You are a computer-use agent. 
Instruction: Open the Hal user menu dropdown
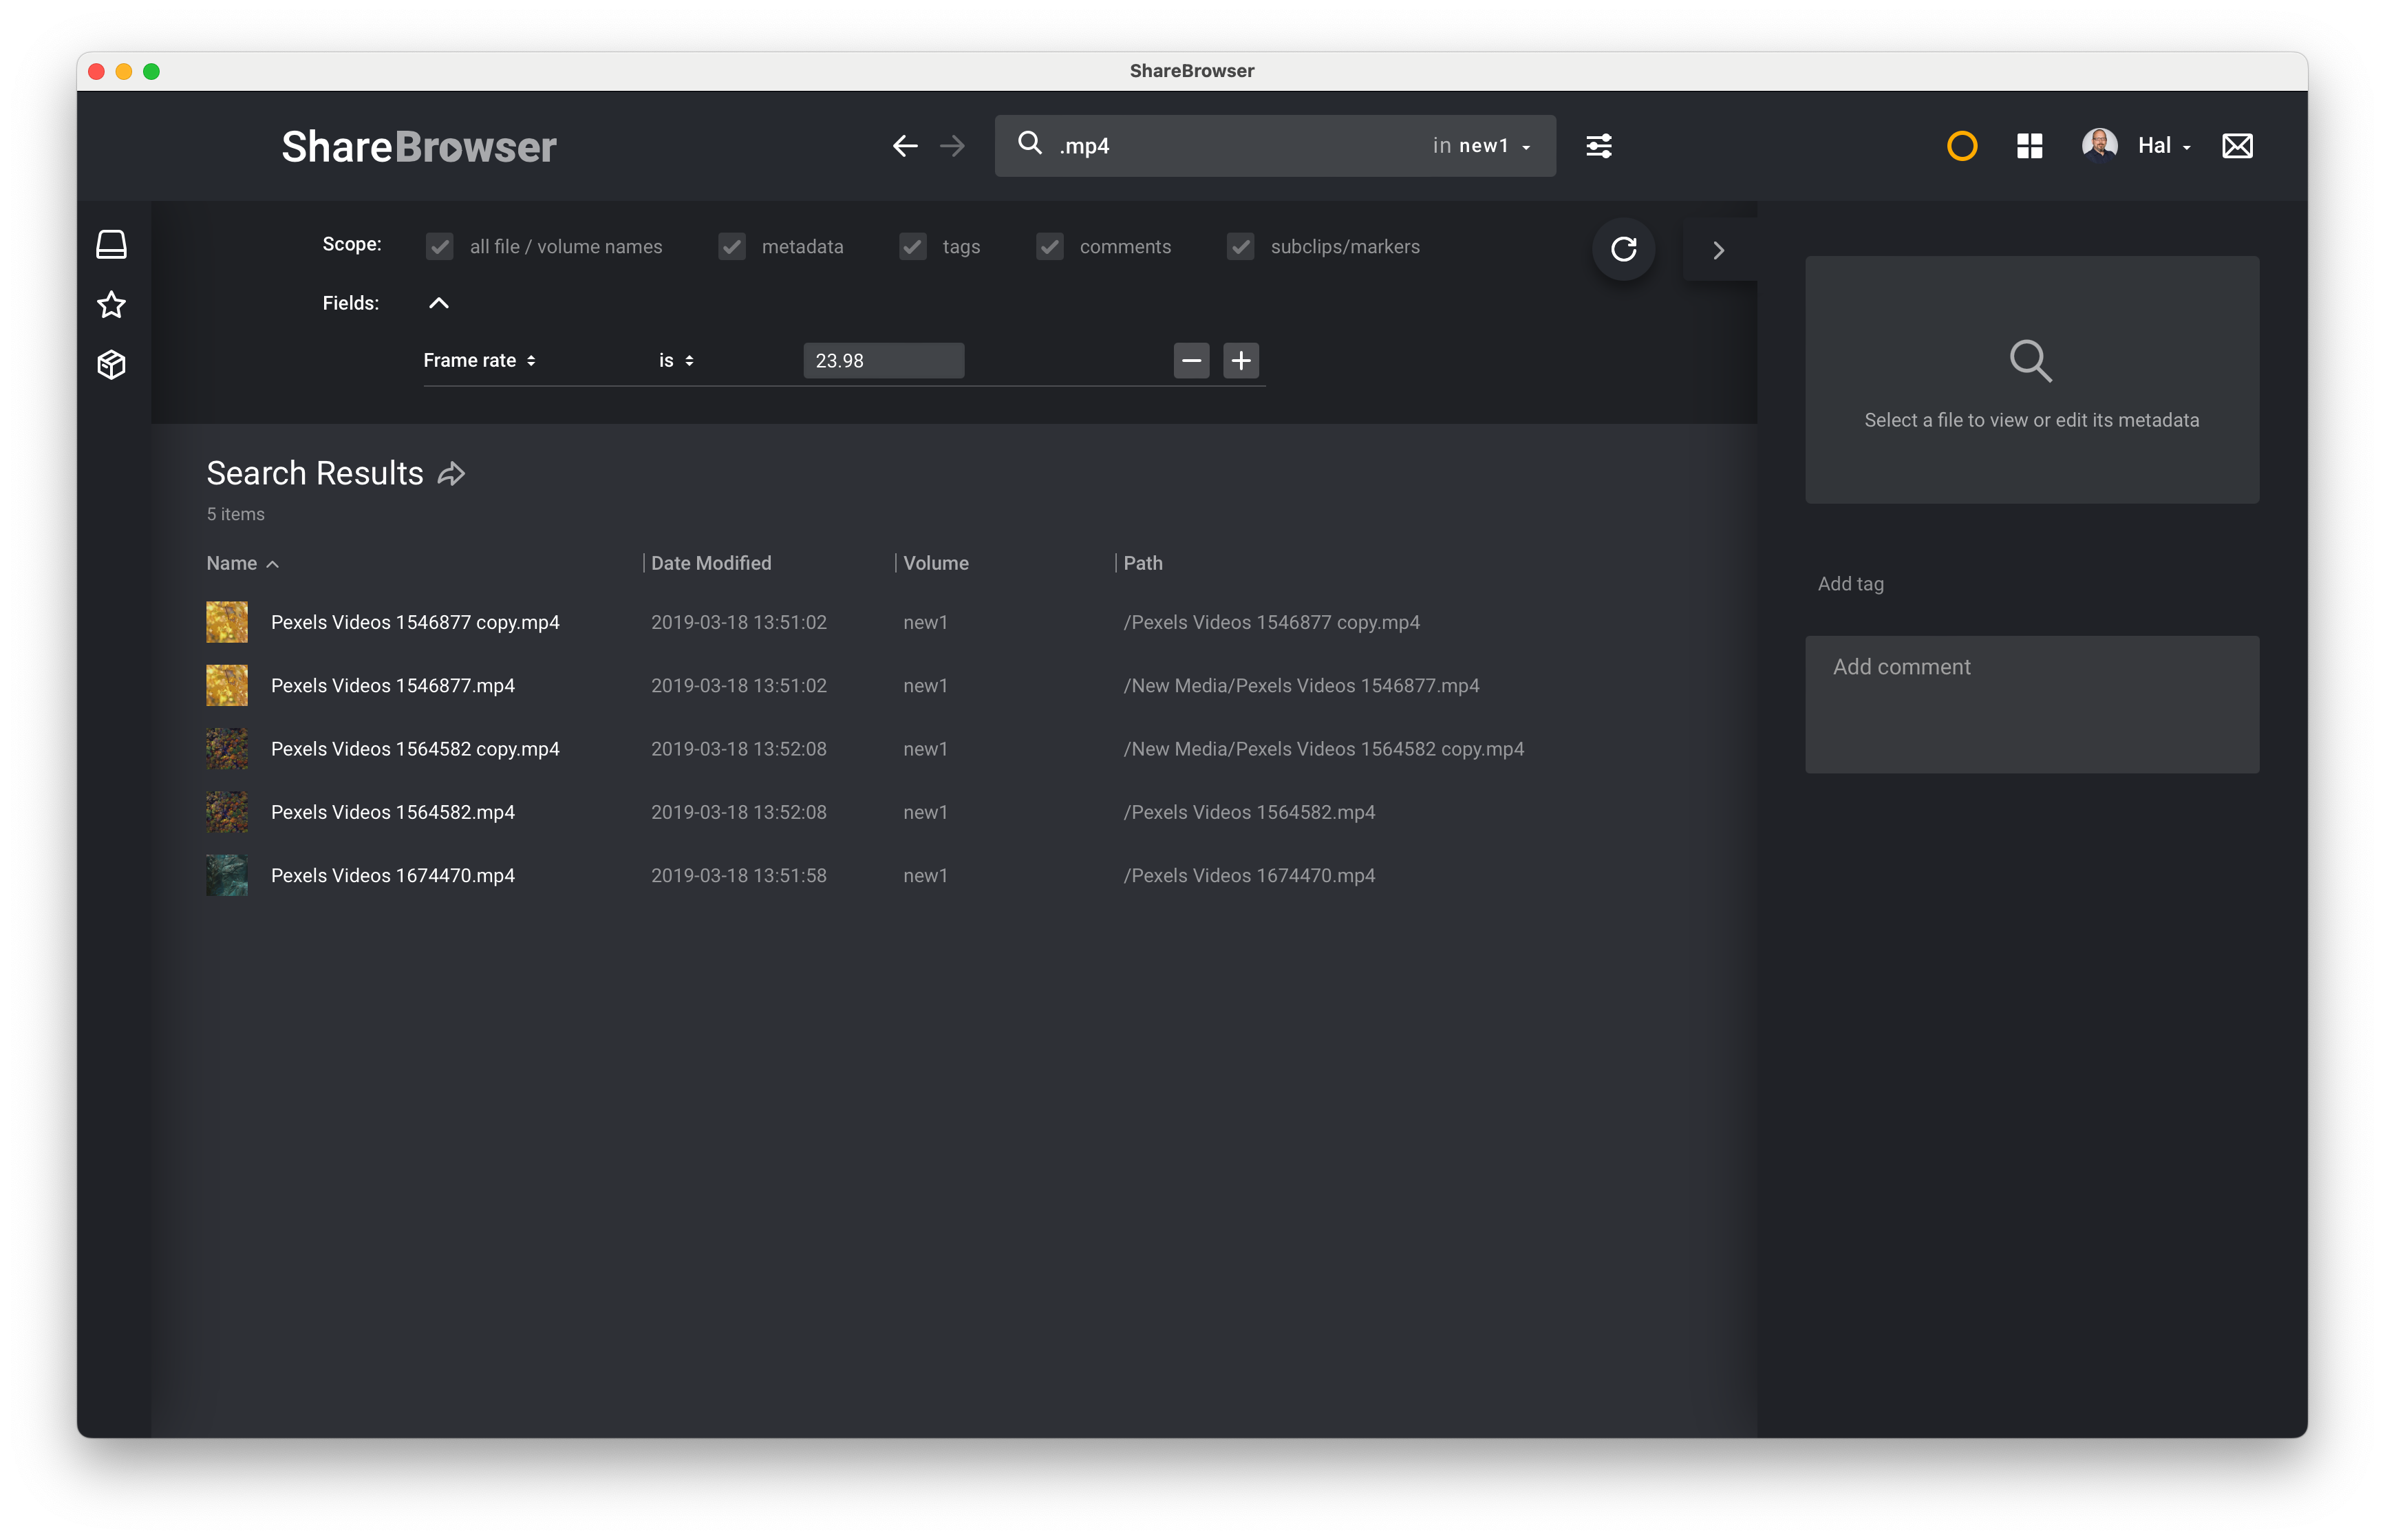point(2164,146)
